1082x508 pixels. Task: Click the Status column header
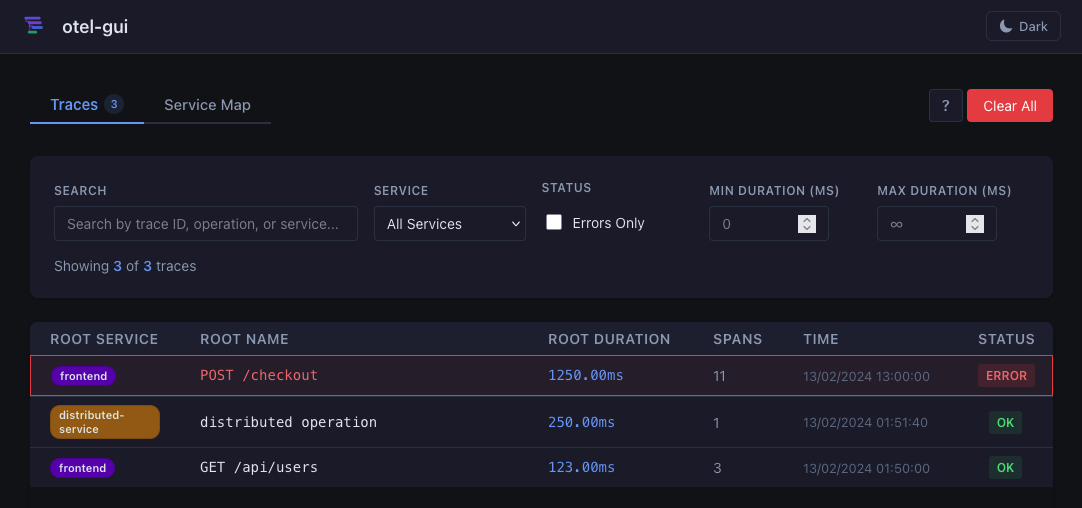point(1006,339)
